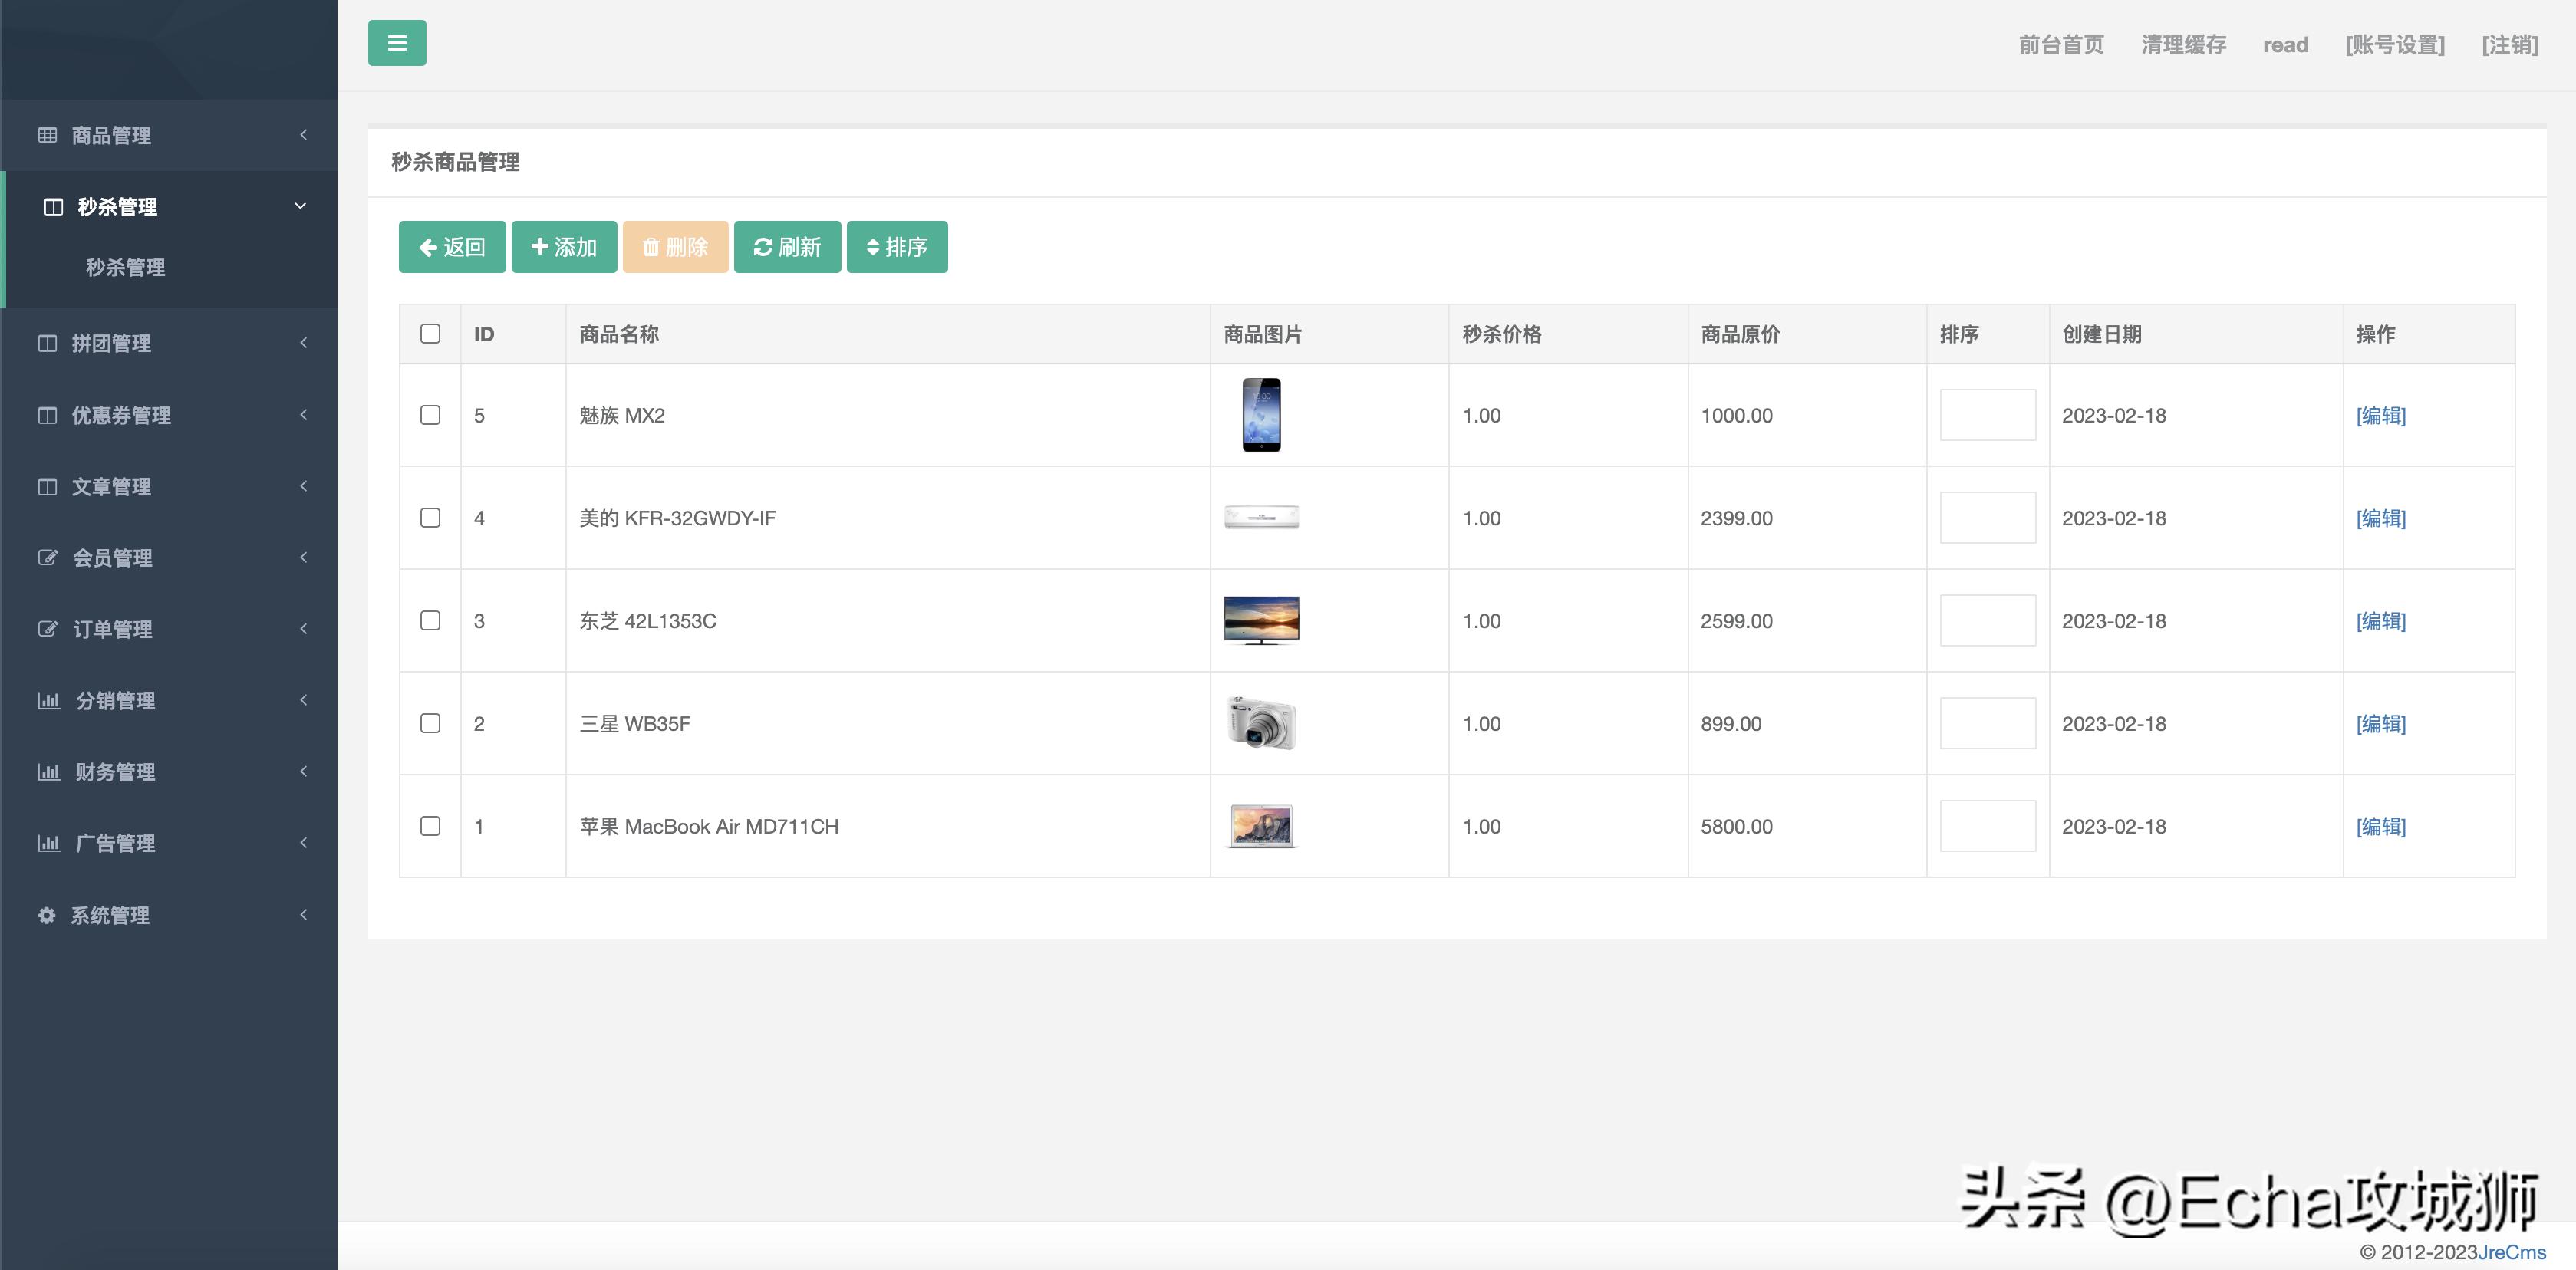Image resolution: width=2576 pixels, height=1270 pixels.
Task: Click sort order field for MacBook Air row
Action: pos(1987,826)
